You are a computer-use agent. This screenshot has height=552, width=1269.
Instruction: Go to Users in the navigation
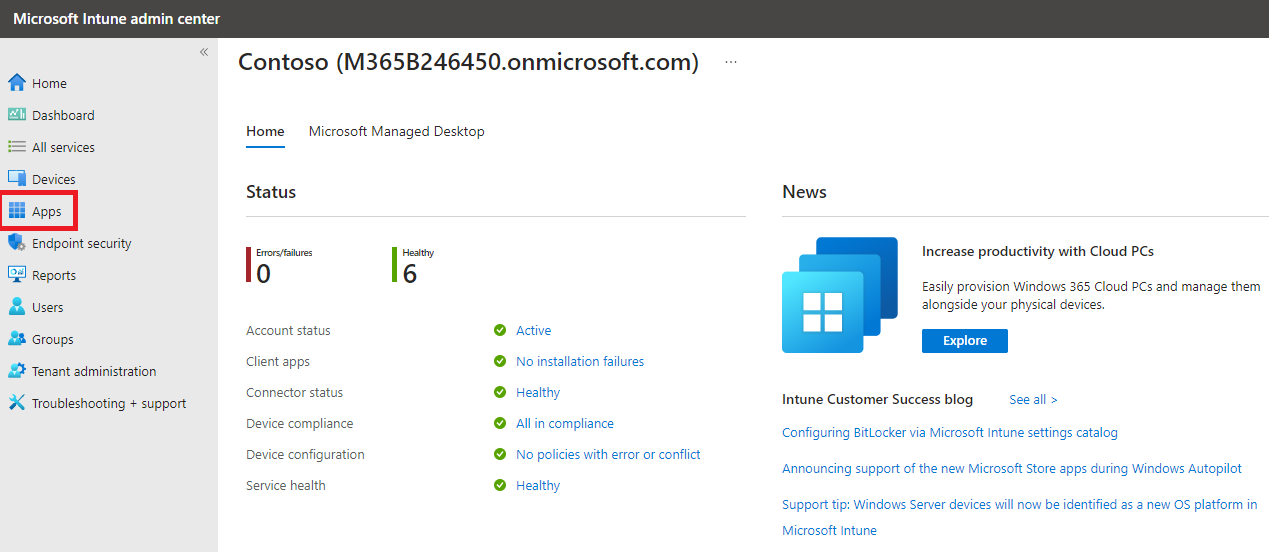pos(47,307)
